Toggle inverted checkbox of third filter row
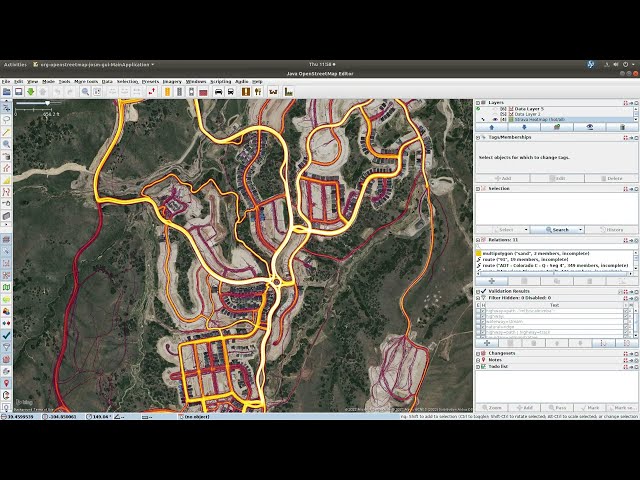The image size is (640, 480). [x=627, y=322]
